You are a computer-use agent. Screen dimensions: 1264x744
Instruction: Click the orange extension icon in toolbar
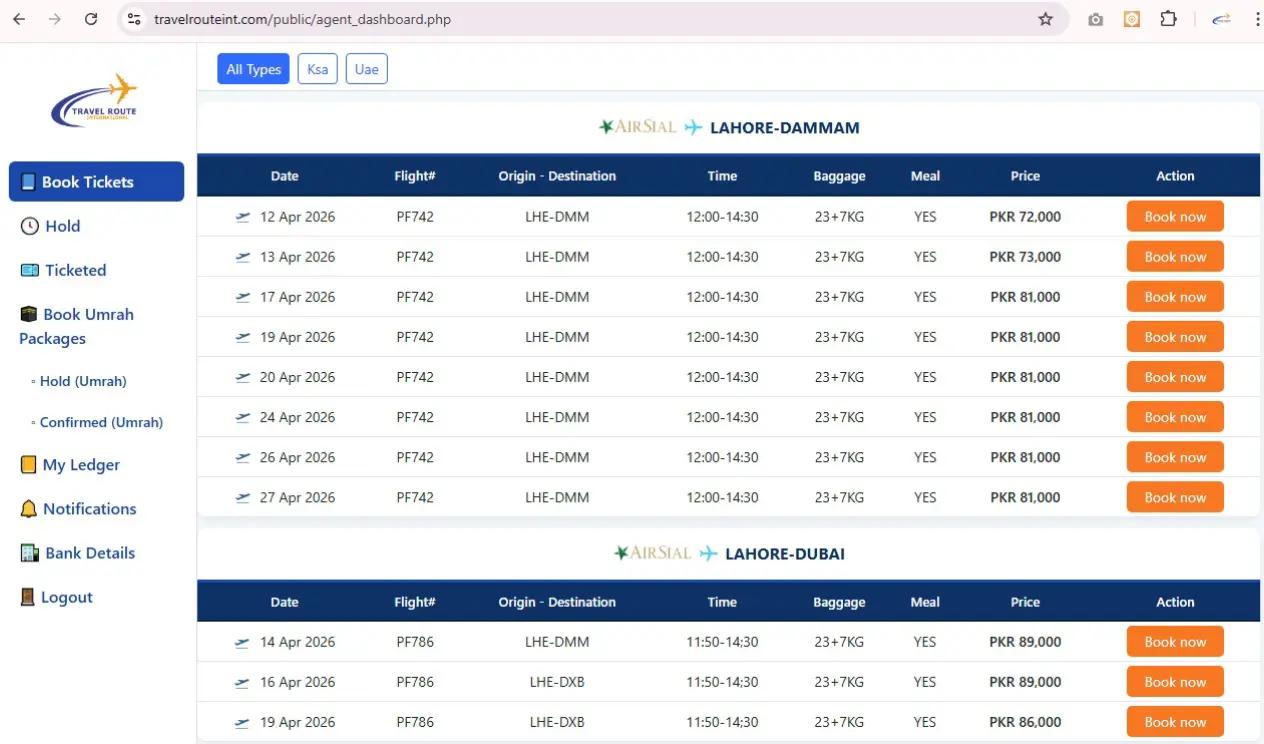[x=1132, y=19]
